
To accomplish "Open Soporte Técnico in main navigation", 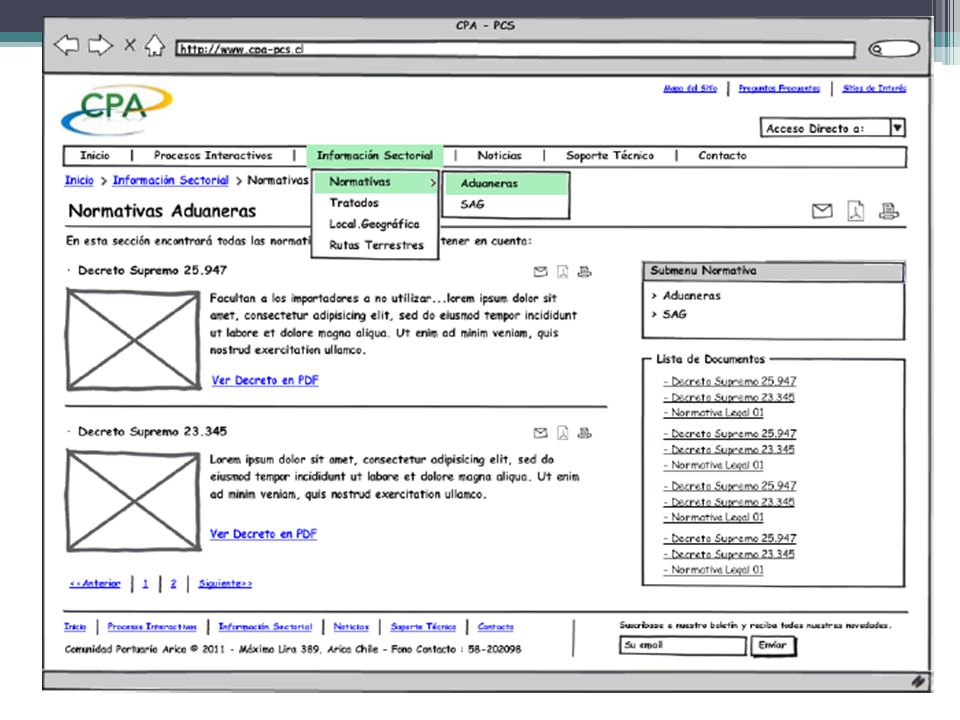I will click(x=610, y=156).
